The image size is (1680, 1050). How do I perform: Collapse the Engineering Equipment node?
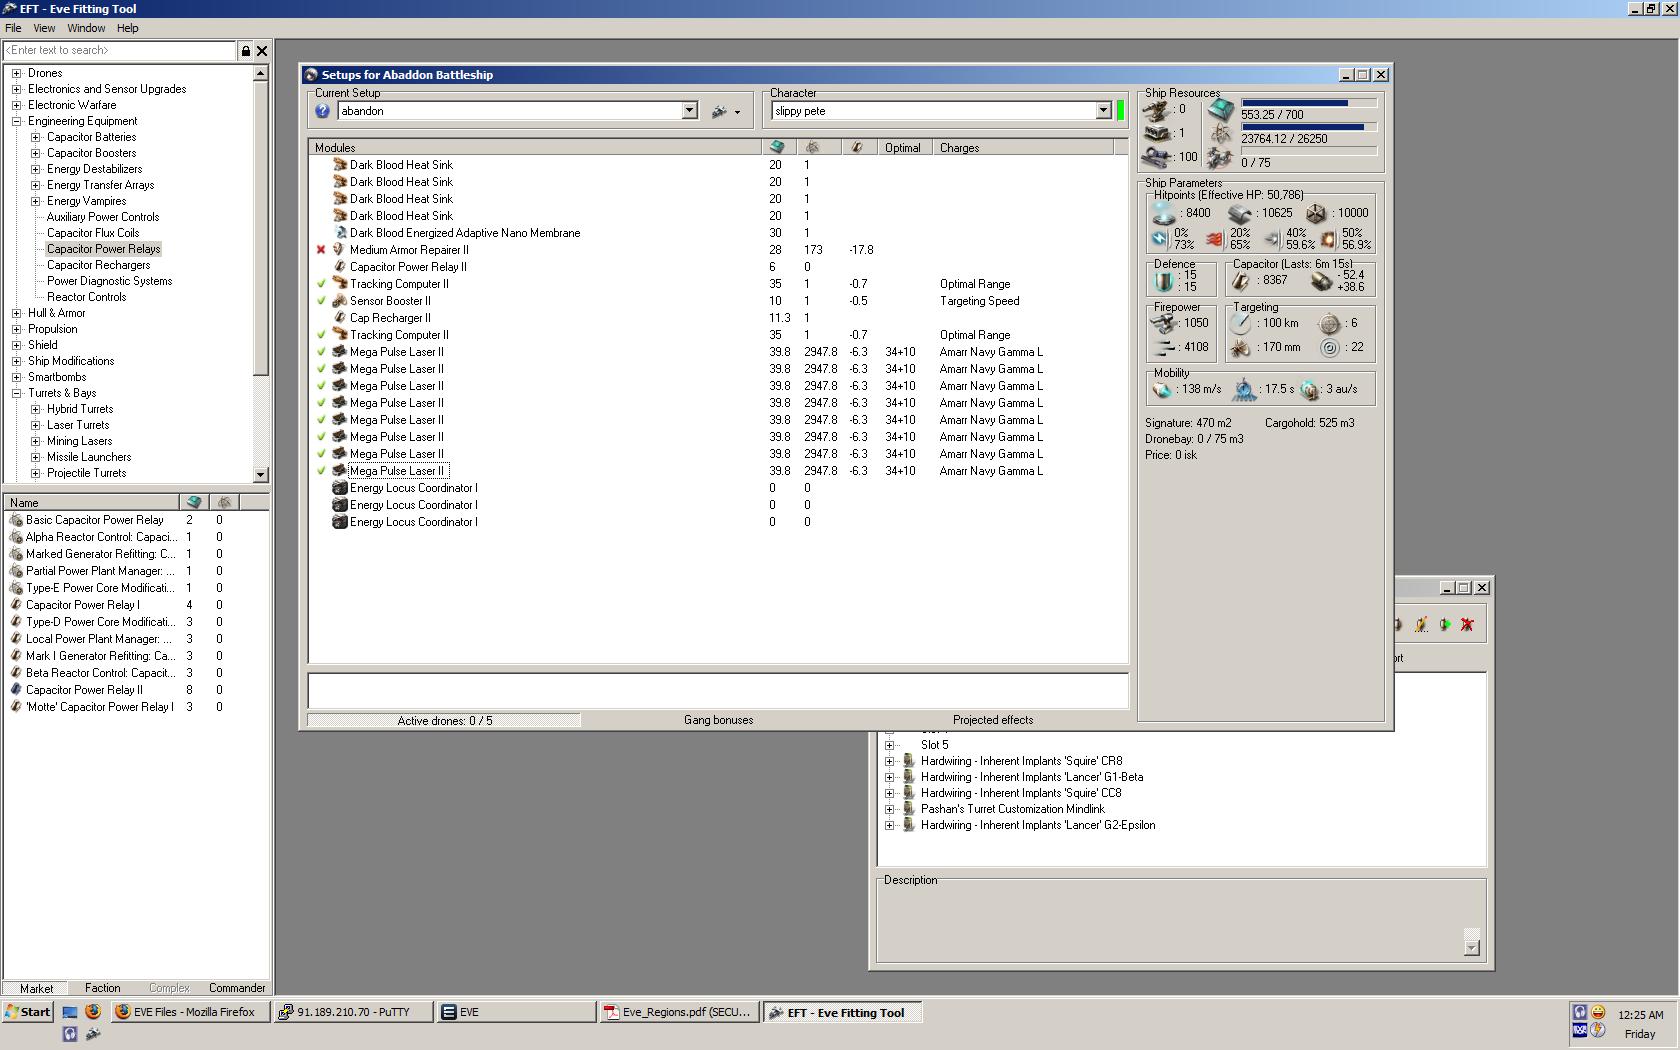(17, 121)
